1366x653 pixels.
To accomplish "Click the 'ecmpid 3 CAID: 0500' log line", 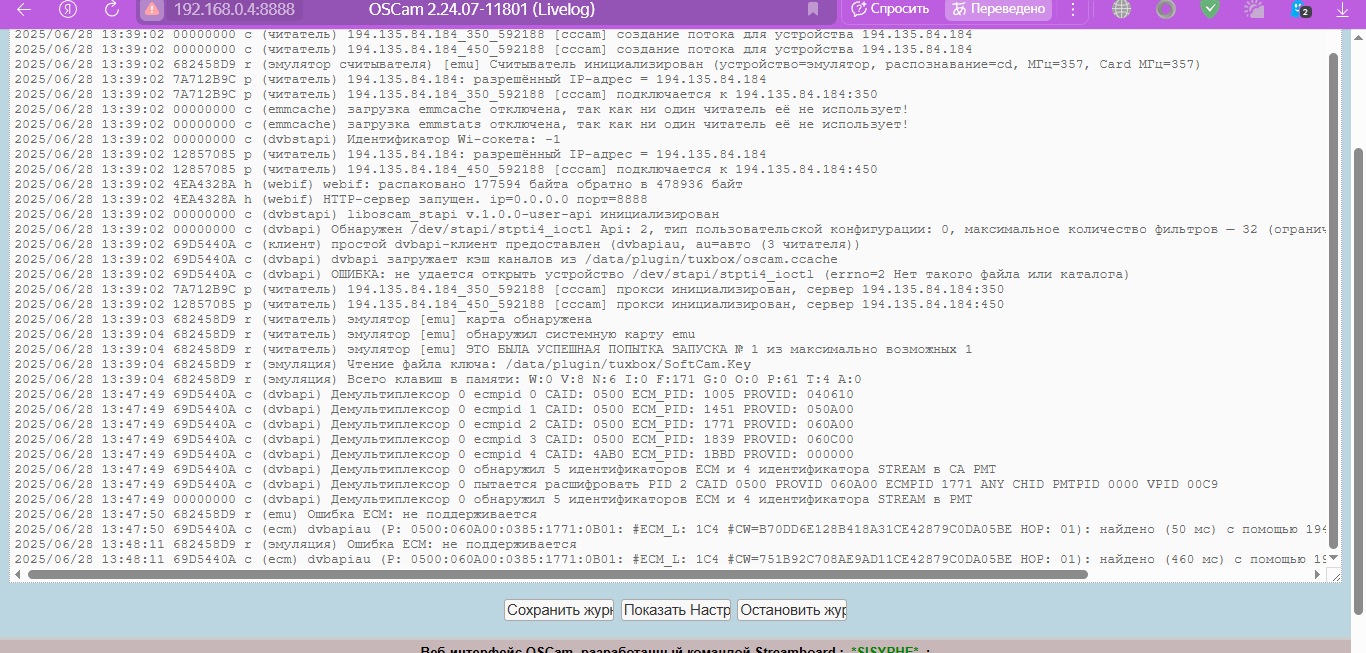I will (435, 439).
